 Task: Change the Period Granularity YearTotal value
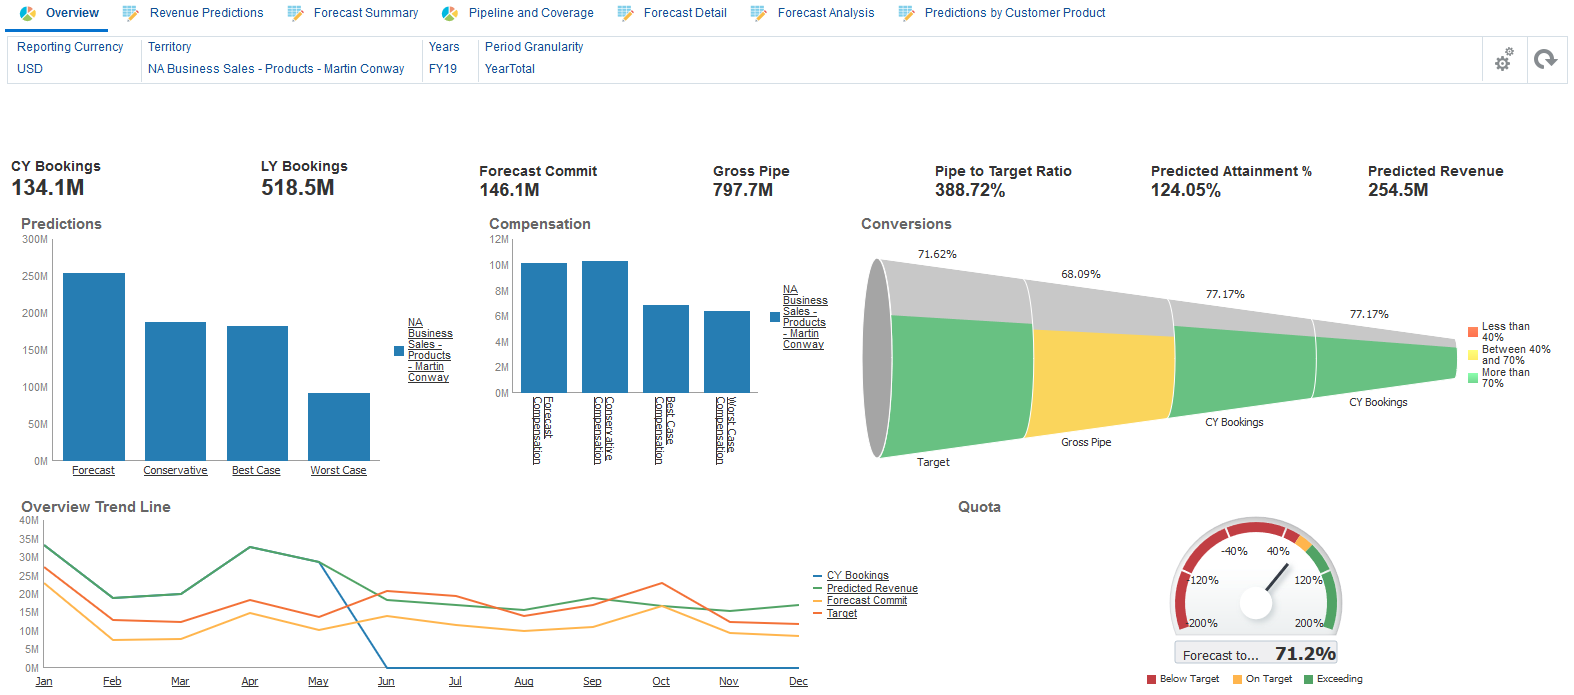pos(510,69)
